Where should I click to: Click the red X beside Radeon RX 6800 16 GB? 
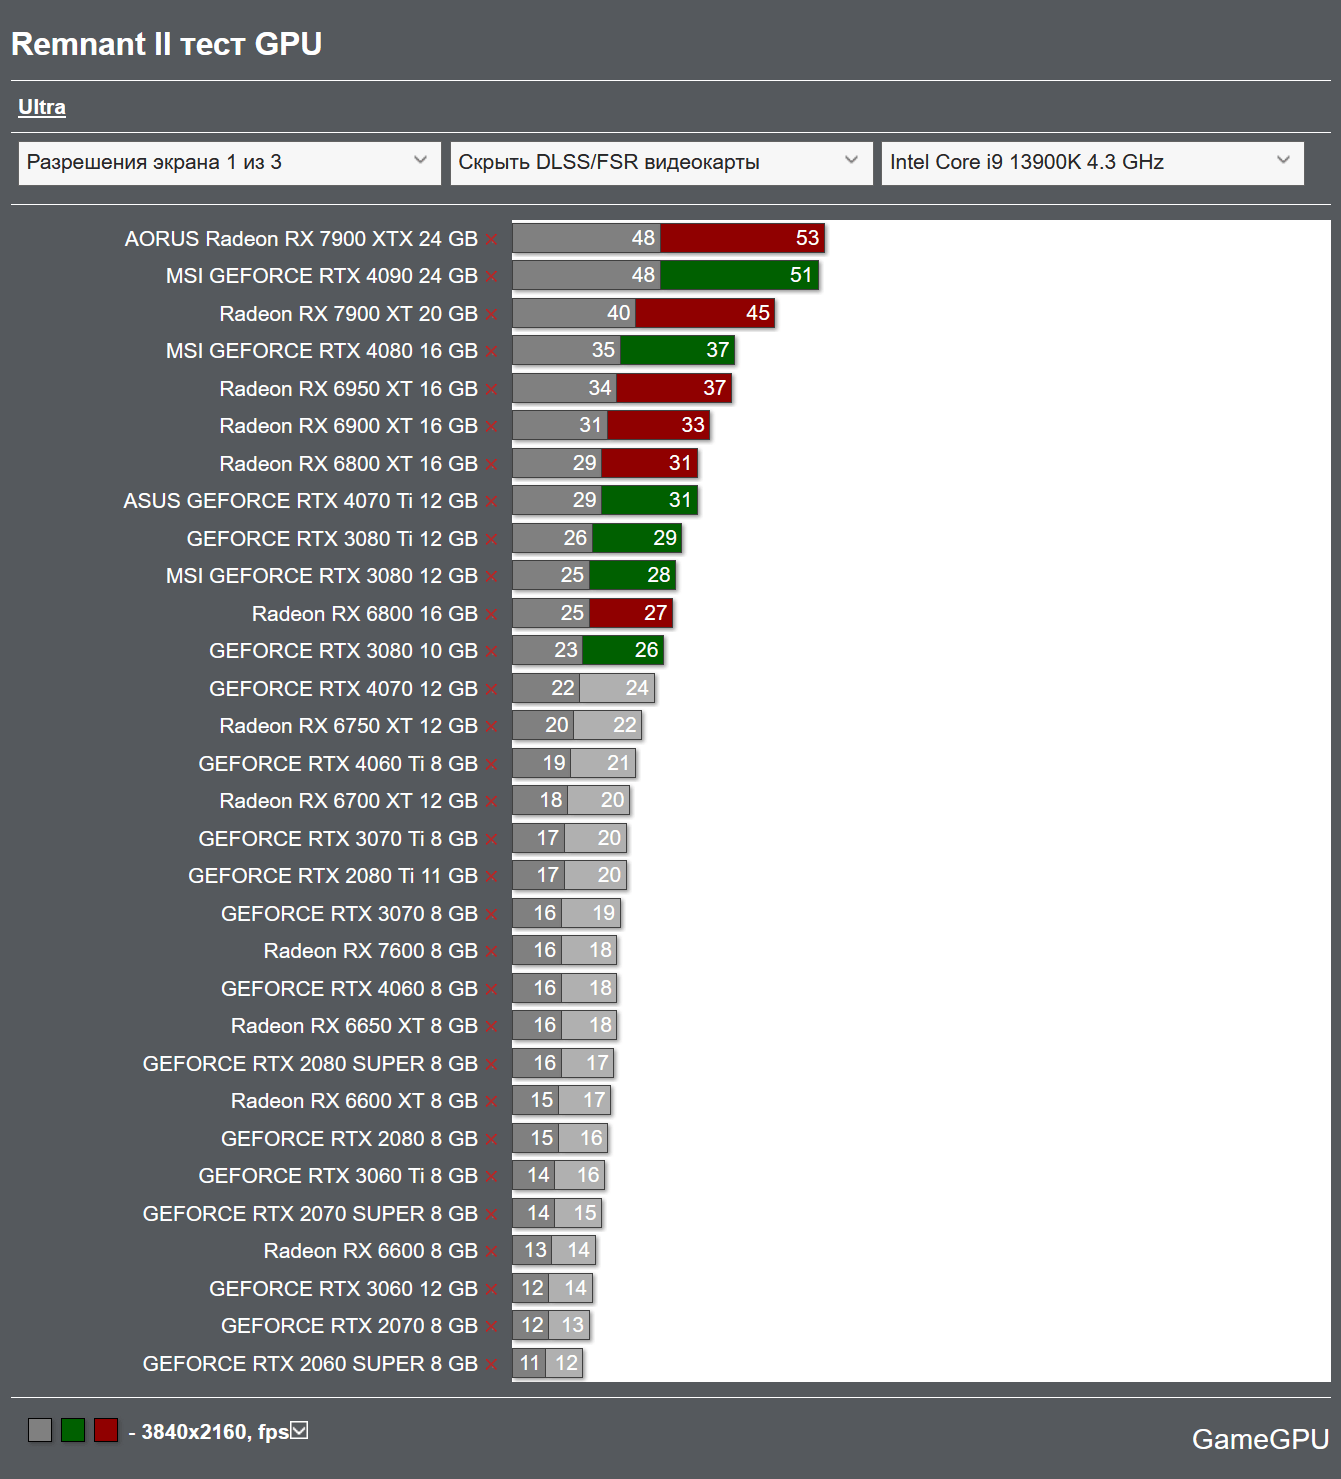(491, 615)
